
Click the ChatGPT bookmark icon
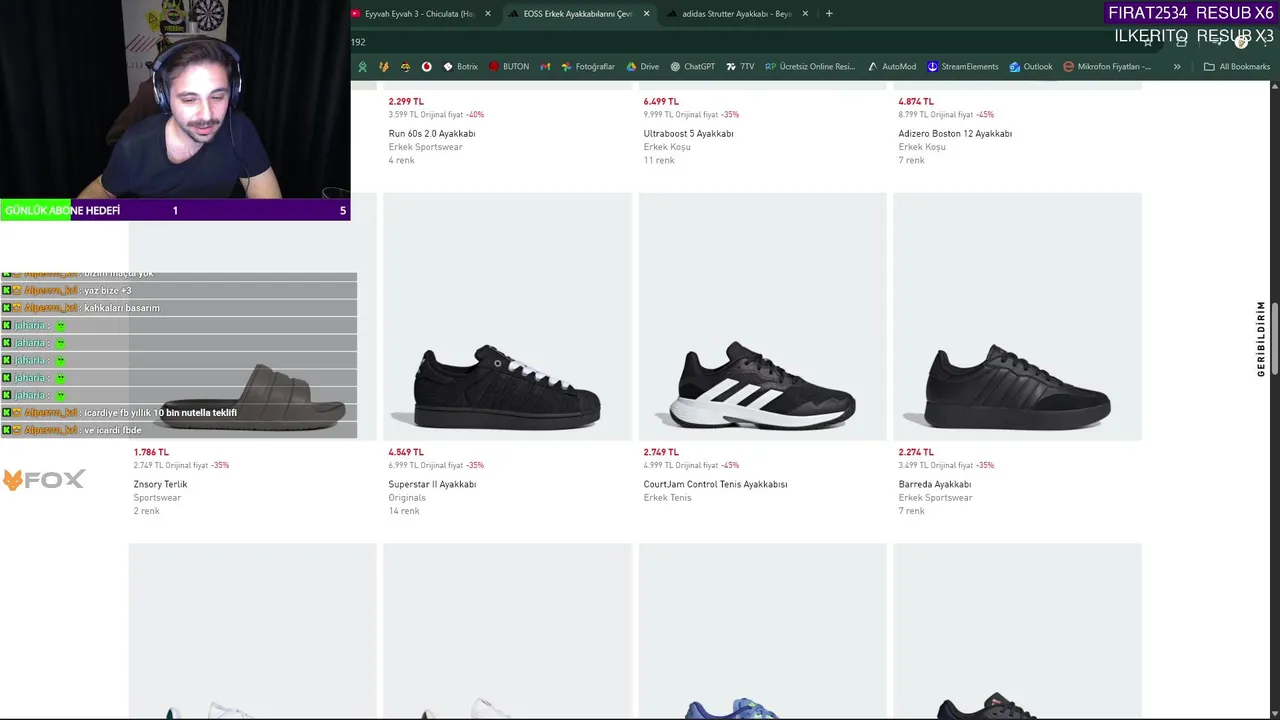click(x=675, y=67)
